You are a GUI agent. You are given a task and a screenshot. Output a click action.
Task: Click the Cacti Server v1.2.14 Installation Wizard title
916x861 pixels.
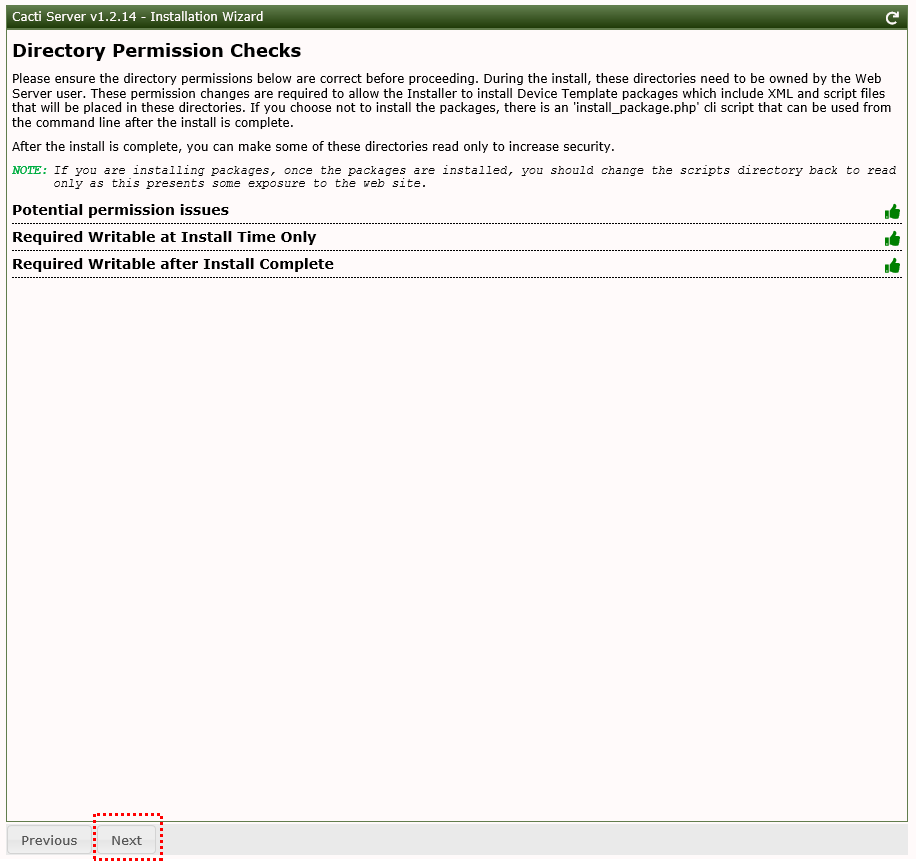point(137,16)
